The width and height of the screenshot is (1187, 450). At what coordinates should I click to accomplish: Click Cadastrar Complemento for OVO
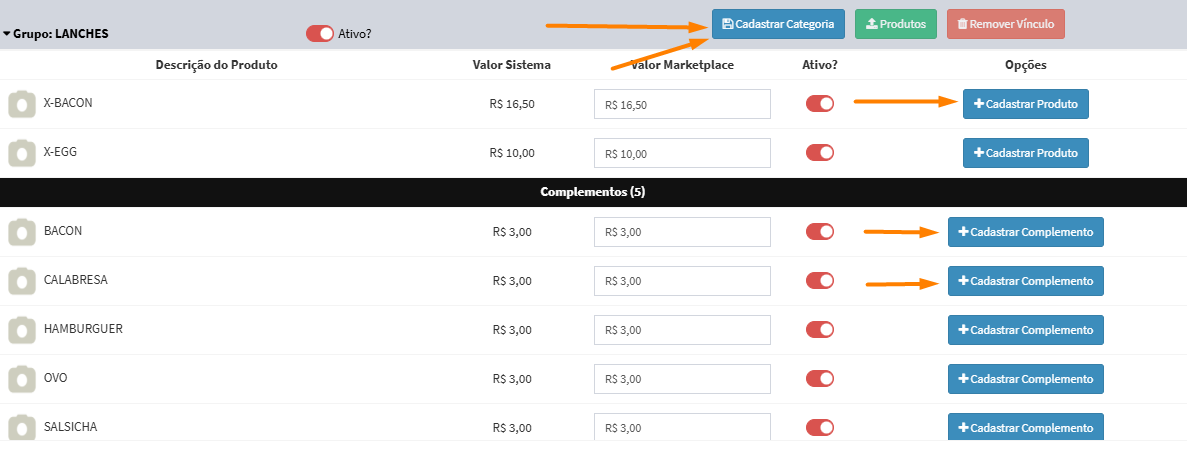click(x=1025, y=379)
